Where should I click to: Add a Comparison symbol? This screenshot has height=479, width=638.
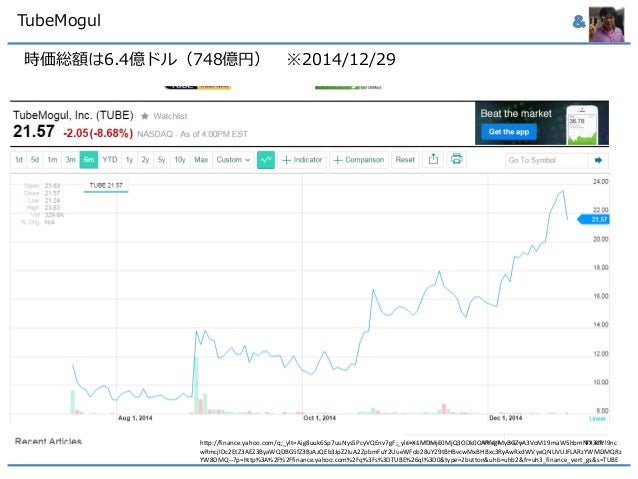click(359, 160)
